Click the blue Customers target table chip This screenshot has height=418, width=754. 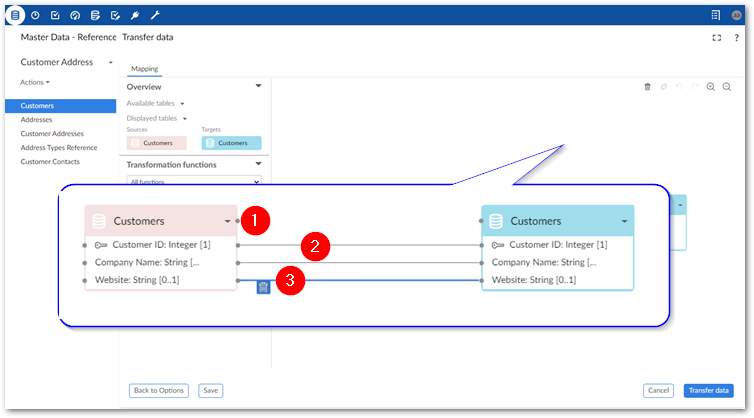231,143
